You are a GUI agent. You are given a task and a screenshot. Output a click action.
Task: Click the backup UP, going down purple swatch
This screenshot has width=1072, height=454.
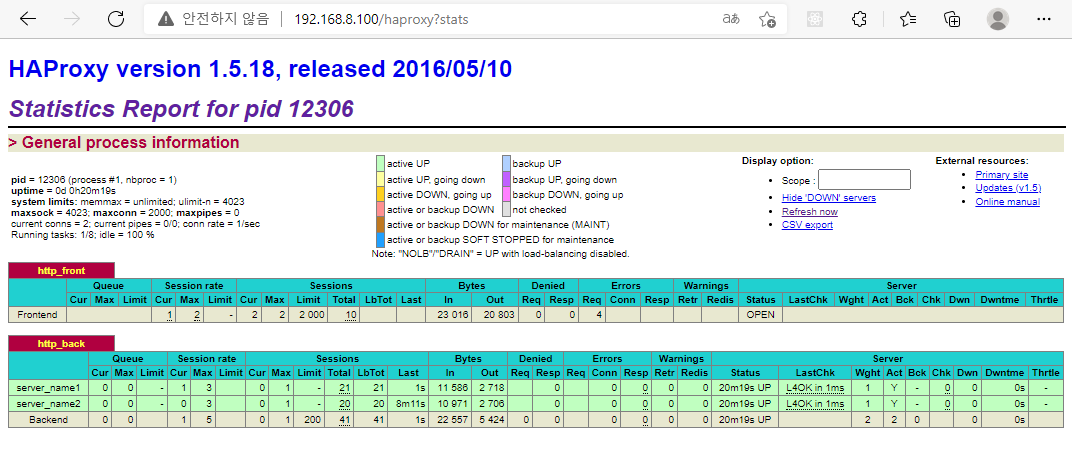click(x=506, y=179)
